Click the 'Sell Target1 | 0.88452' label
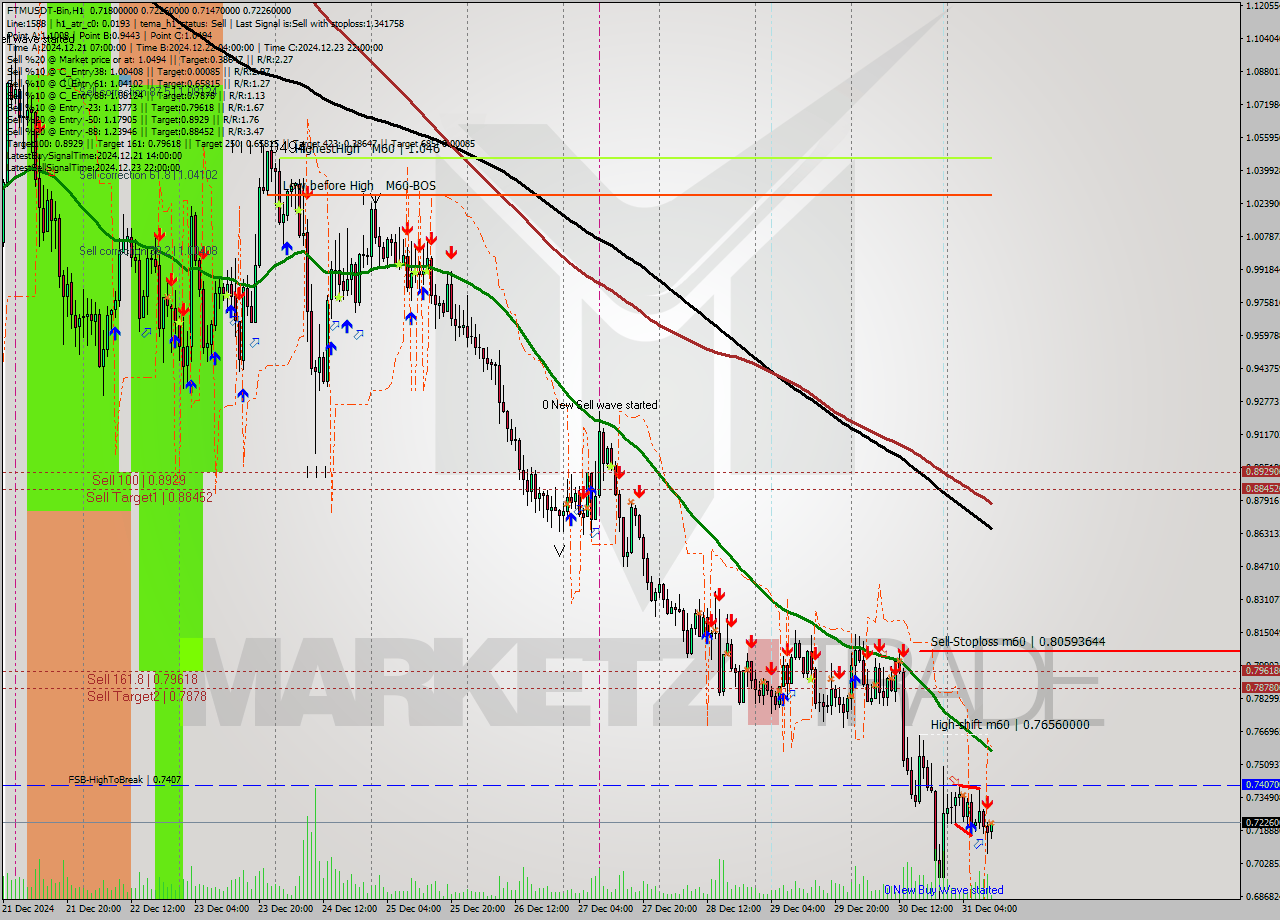 pyautogui.click(x=149, y=497)
